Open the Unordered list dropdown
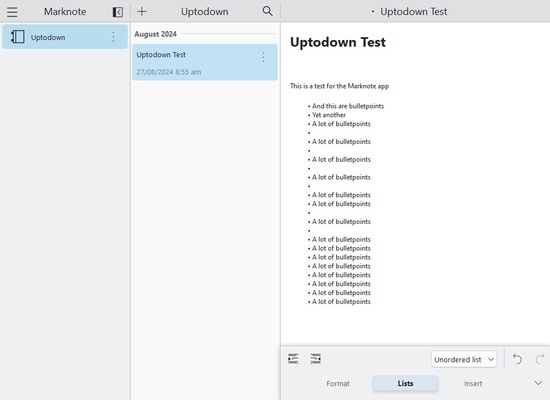 [464, 359]
